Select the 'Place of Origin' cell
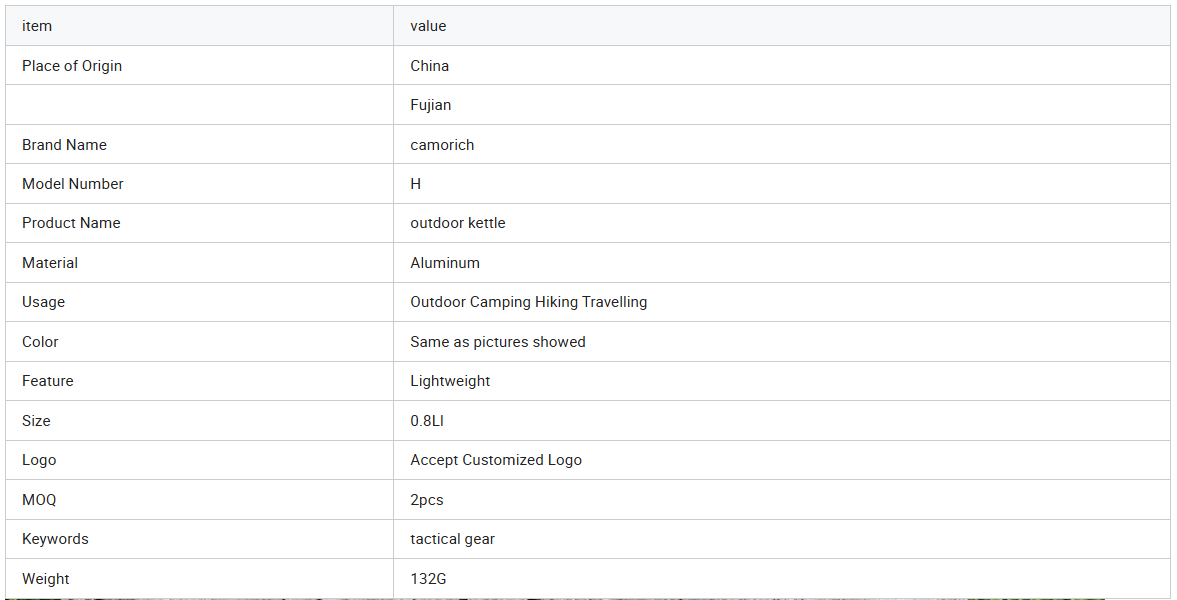The height and width of the screenshot is (600, 1177). click(72, 66)
